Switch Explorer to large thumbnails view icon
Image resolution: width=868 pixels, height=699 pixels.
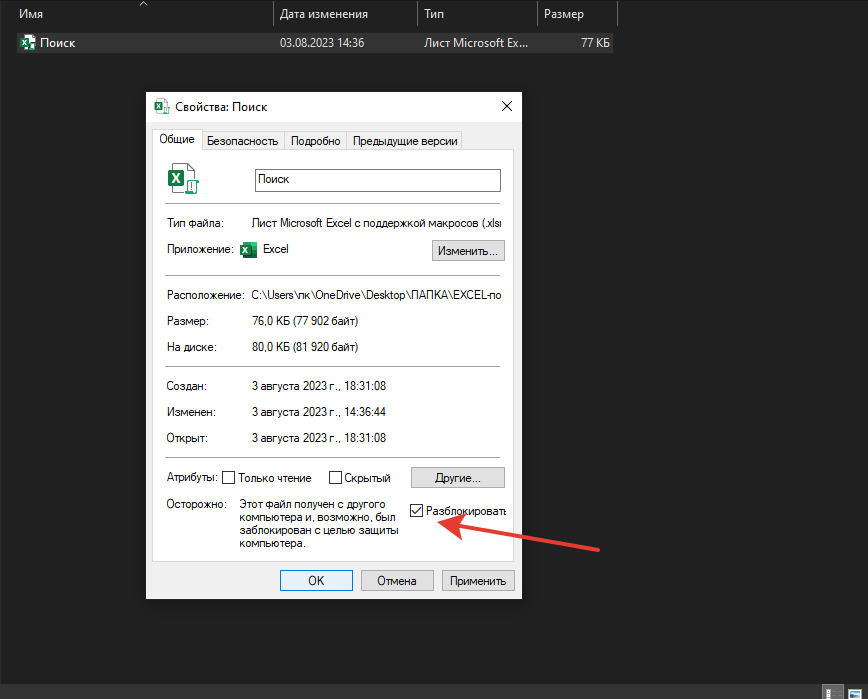pyautogui.click(x=855, y=693)
